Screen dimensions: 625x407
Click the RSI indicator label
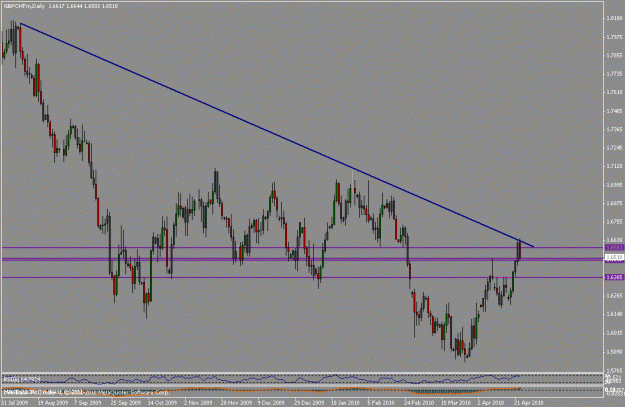22,378
